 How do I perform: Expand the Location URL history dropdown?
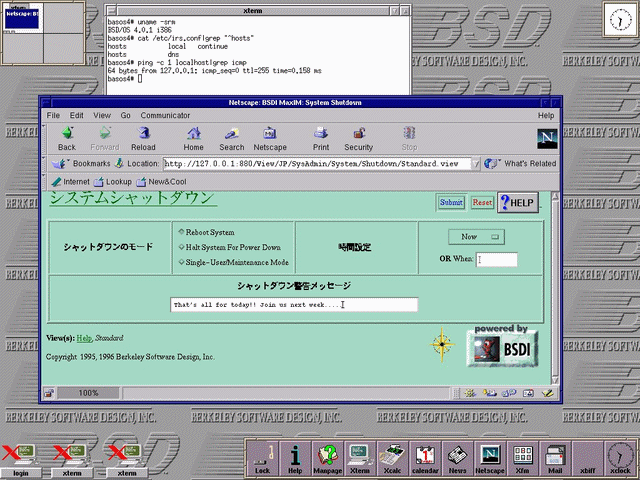(476, 164)
